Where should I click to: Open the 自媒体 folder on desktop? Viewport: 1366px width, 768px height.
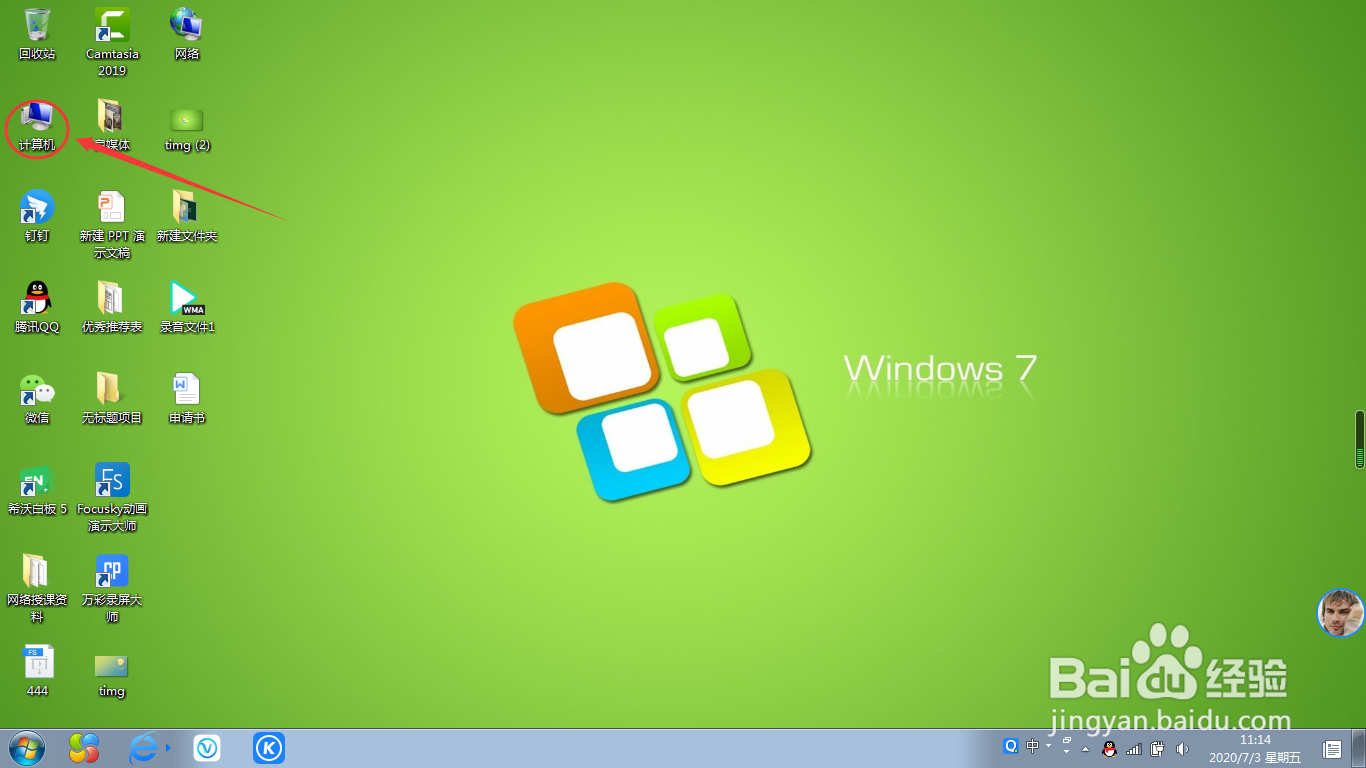tap(112, 125)
